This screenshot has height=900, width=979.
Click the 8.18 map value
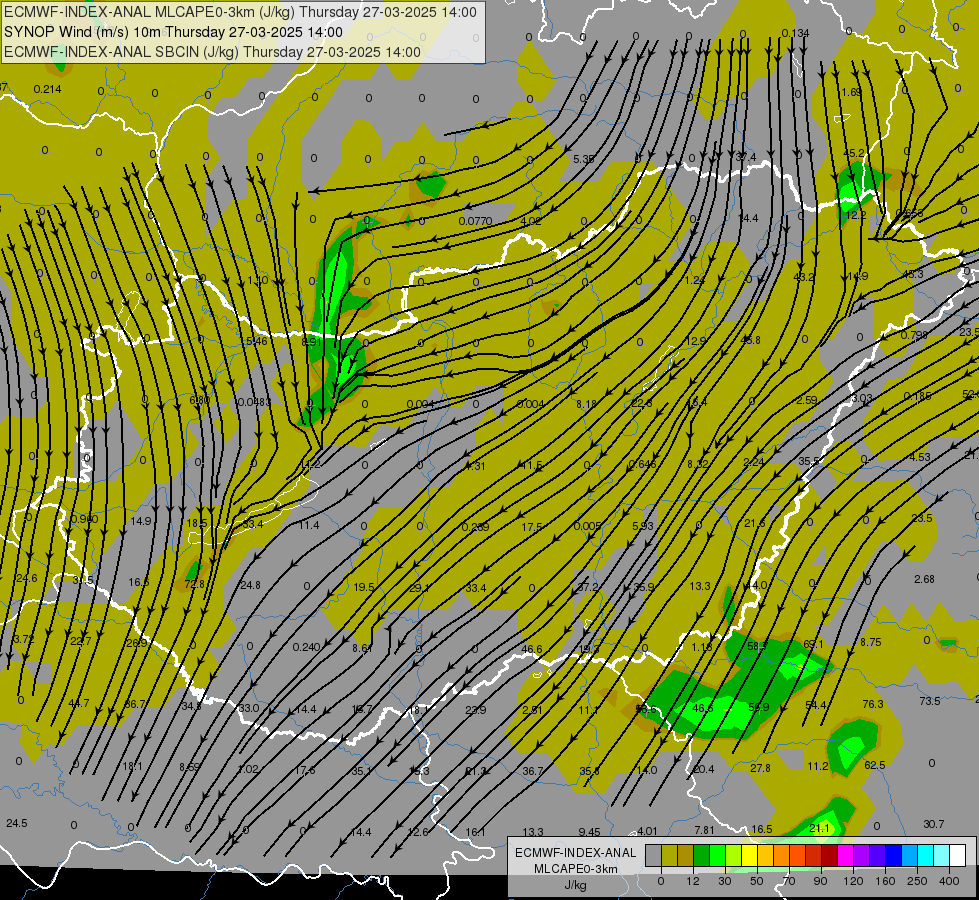click(586, 405)
